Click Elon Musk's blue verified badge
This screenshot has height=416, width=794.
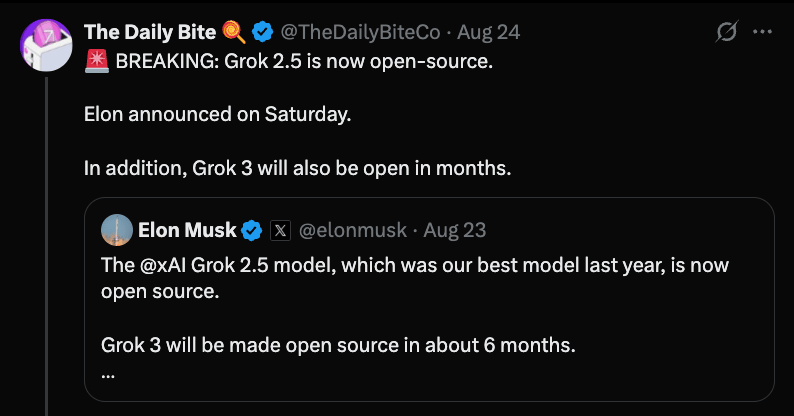tap(252, 231)
